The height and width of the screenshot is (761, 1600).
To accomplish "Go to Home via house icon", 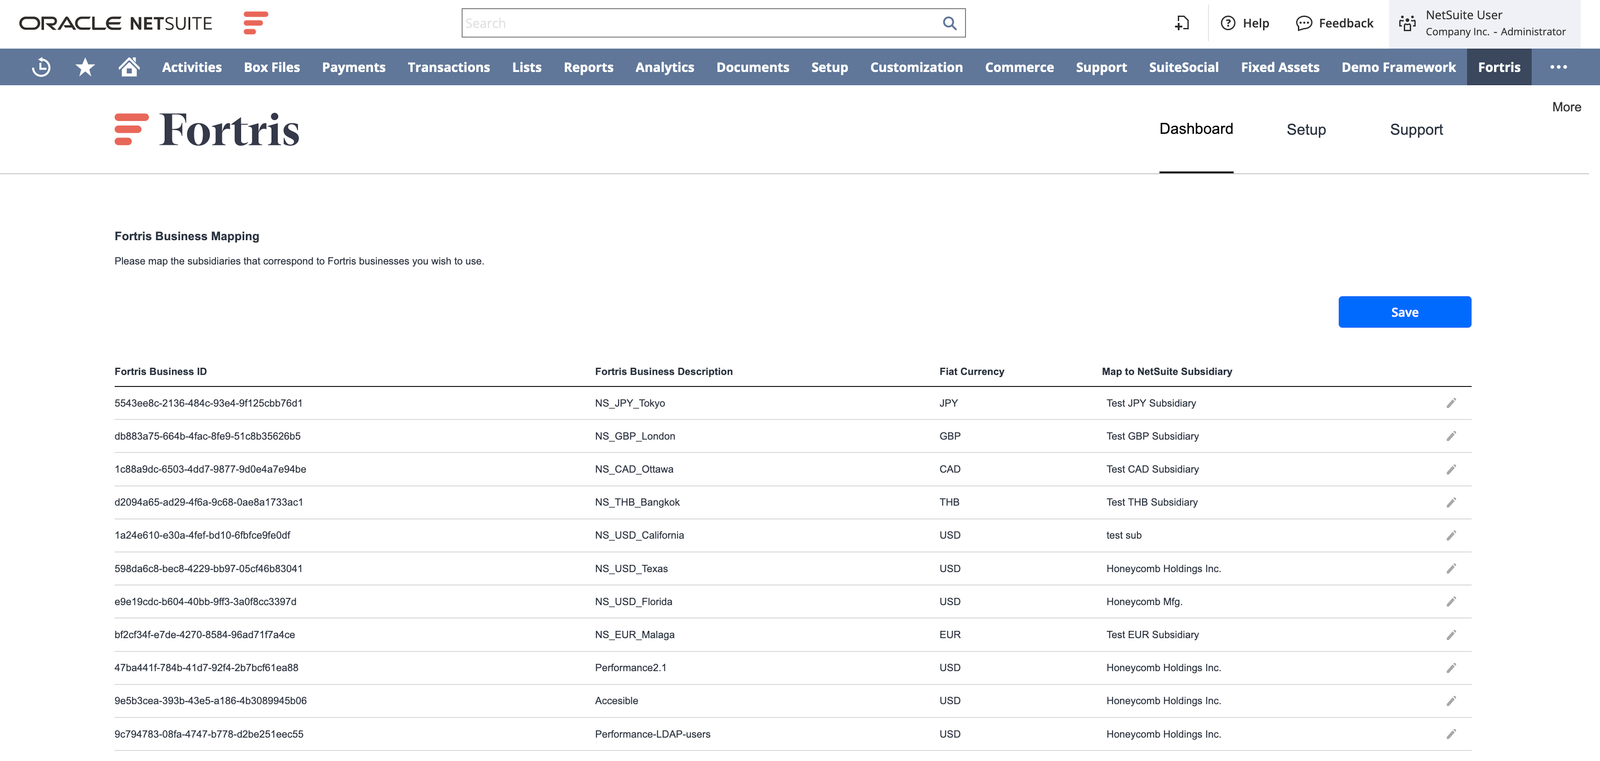I will point(129,67).
